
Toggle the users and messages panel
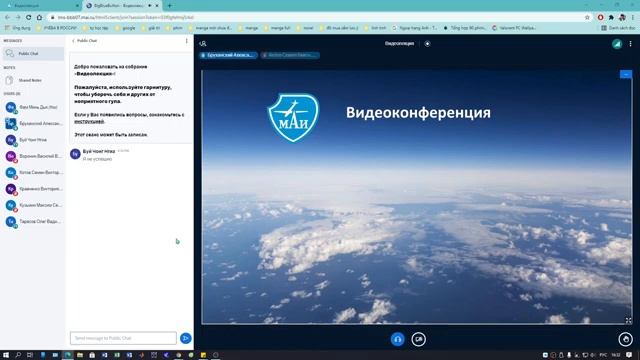[203, 44]
